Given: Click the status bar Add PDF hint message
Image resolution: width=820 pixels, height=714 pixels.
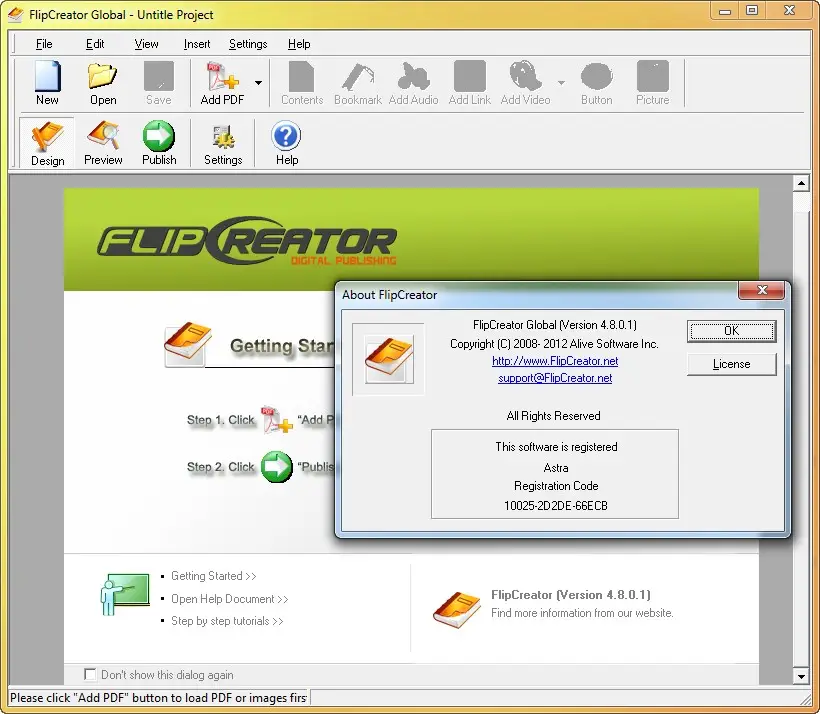Looking at the screenshot, I should click(x=159, y=698).
